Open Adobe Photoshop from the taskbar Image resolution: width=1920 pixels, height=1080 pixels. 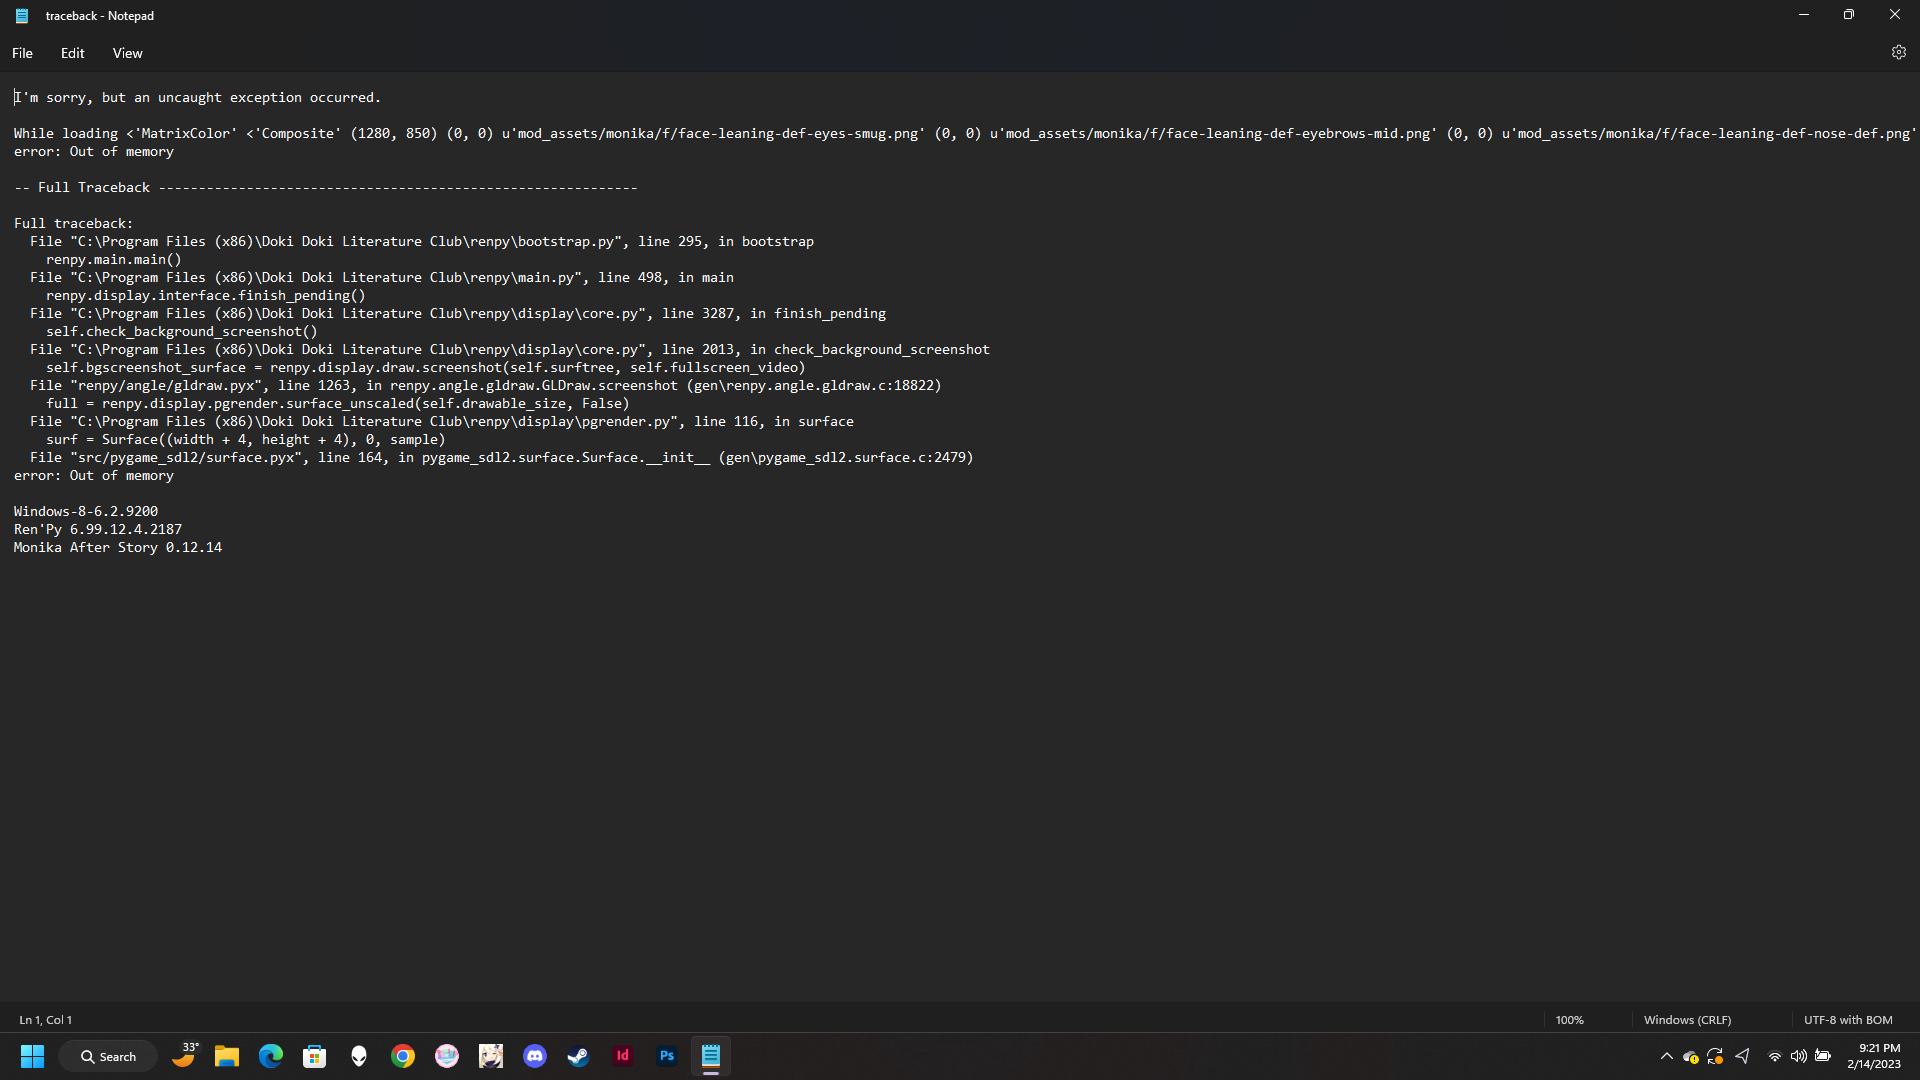click(666, 1056)
